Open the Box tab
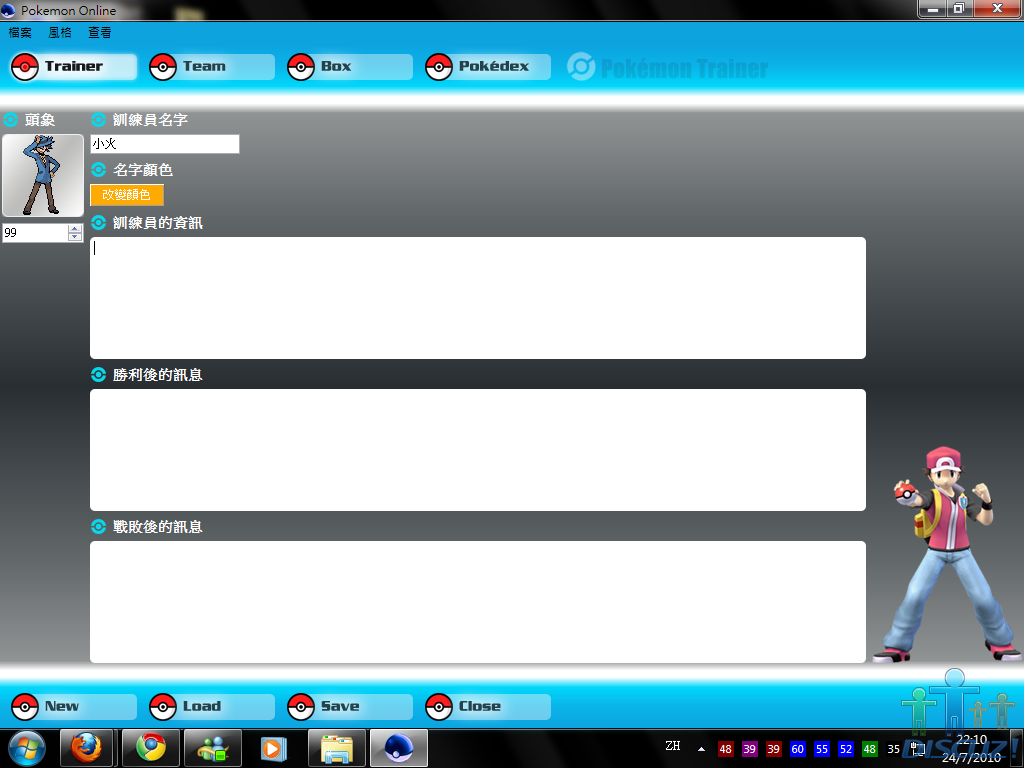 coord(349,67)
